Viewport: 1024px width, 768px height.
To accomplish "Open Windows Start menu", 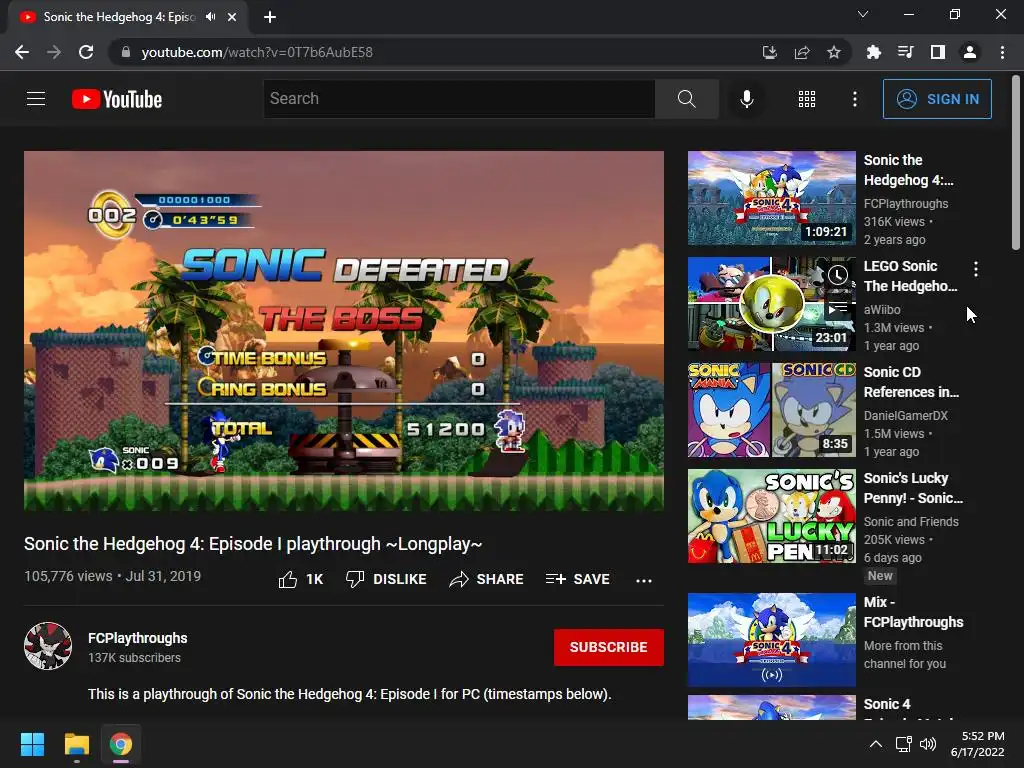I will (x=32, y=744).
